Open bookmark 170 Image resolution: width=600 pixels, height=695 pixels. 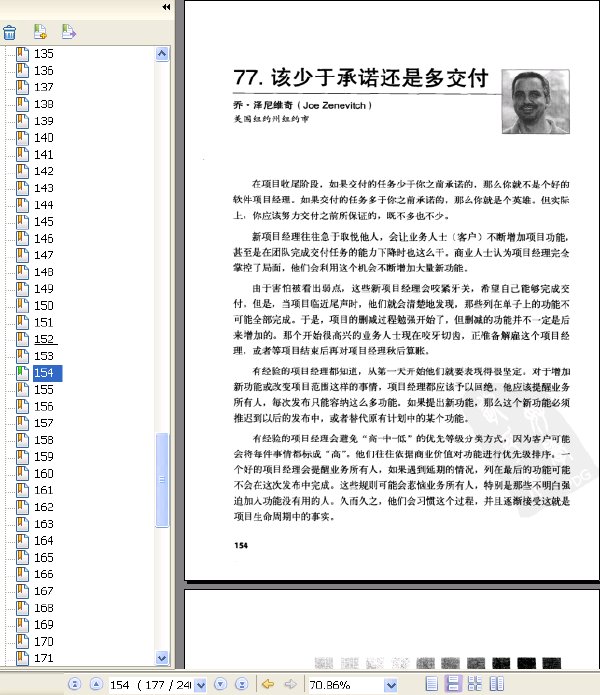click(43, 641)
